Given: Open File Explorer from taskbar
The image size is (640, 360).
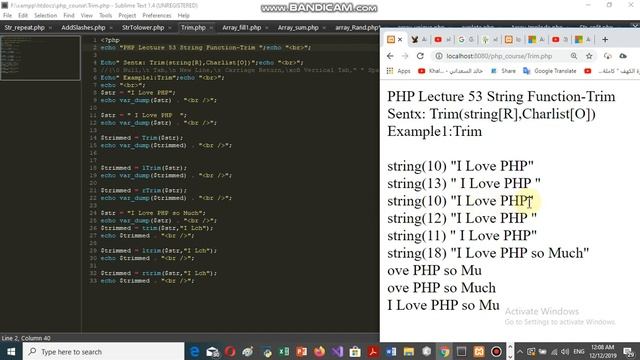Looking at the screenshot, I should pos(409,351).
